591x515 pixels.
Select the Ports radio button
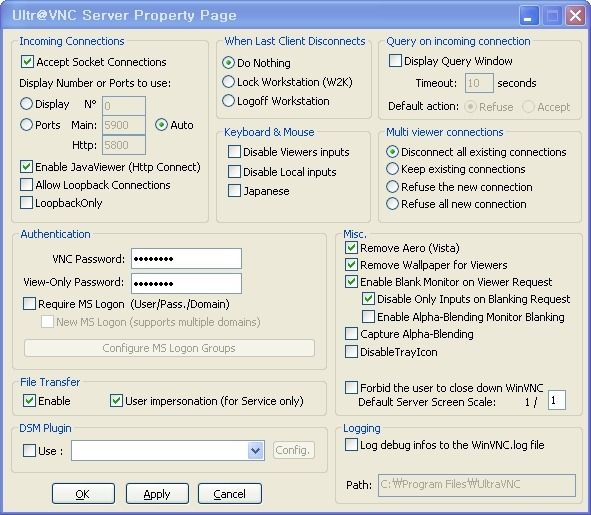coord(26,125)
